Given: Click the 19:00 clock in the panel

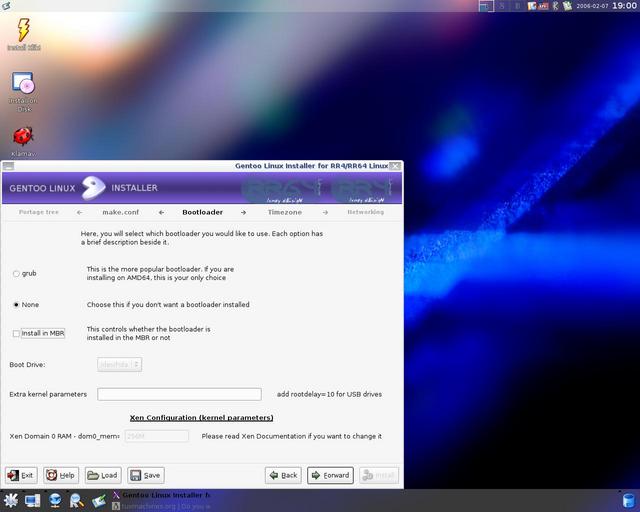Looking at the screenshot, I should point(624,6).
